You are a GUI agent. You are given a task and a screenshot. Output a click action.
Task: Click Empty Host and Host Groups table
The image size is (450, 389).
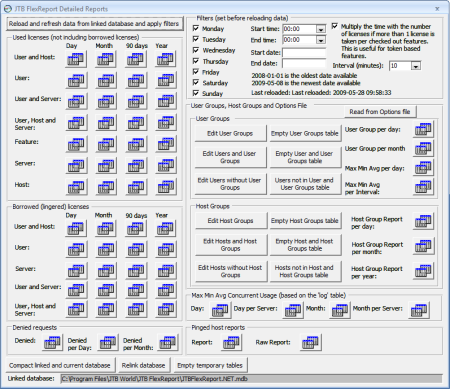click(x=305, y=245)
